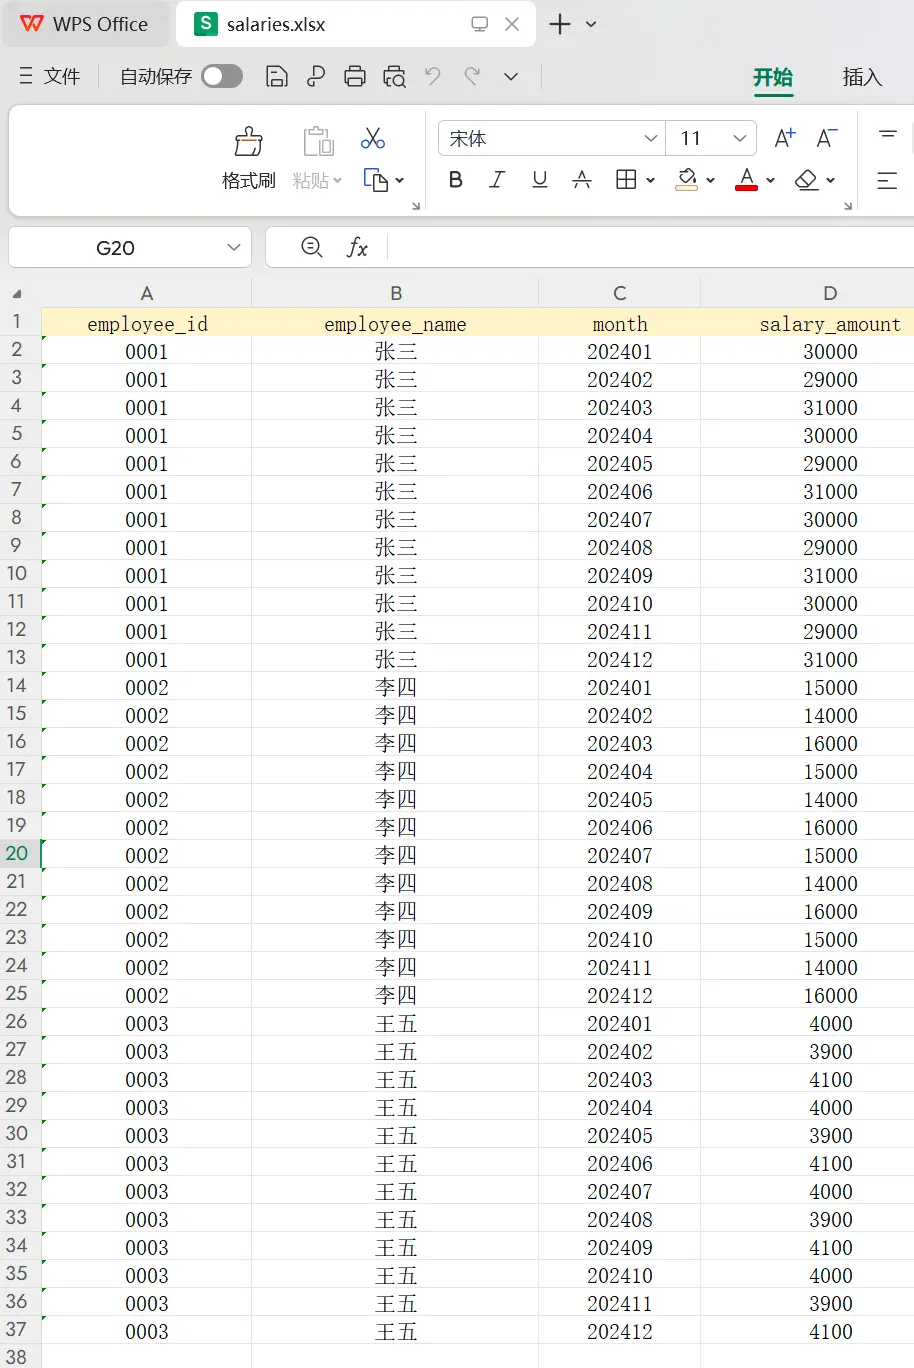Click the fx insert function icon
Screen dimensions: 914x1368
click(357, 248)
